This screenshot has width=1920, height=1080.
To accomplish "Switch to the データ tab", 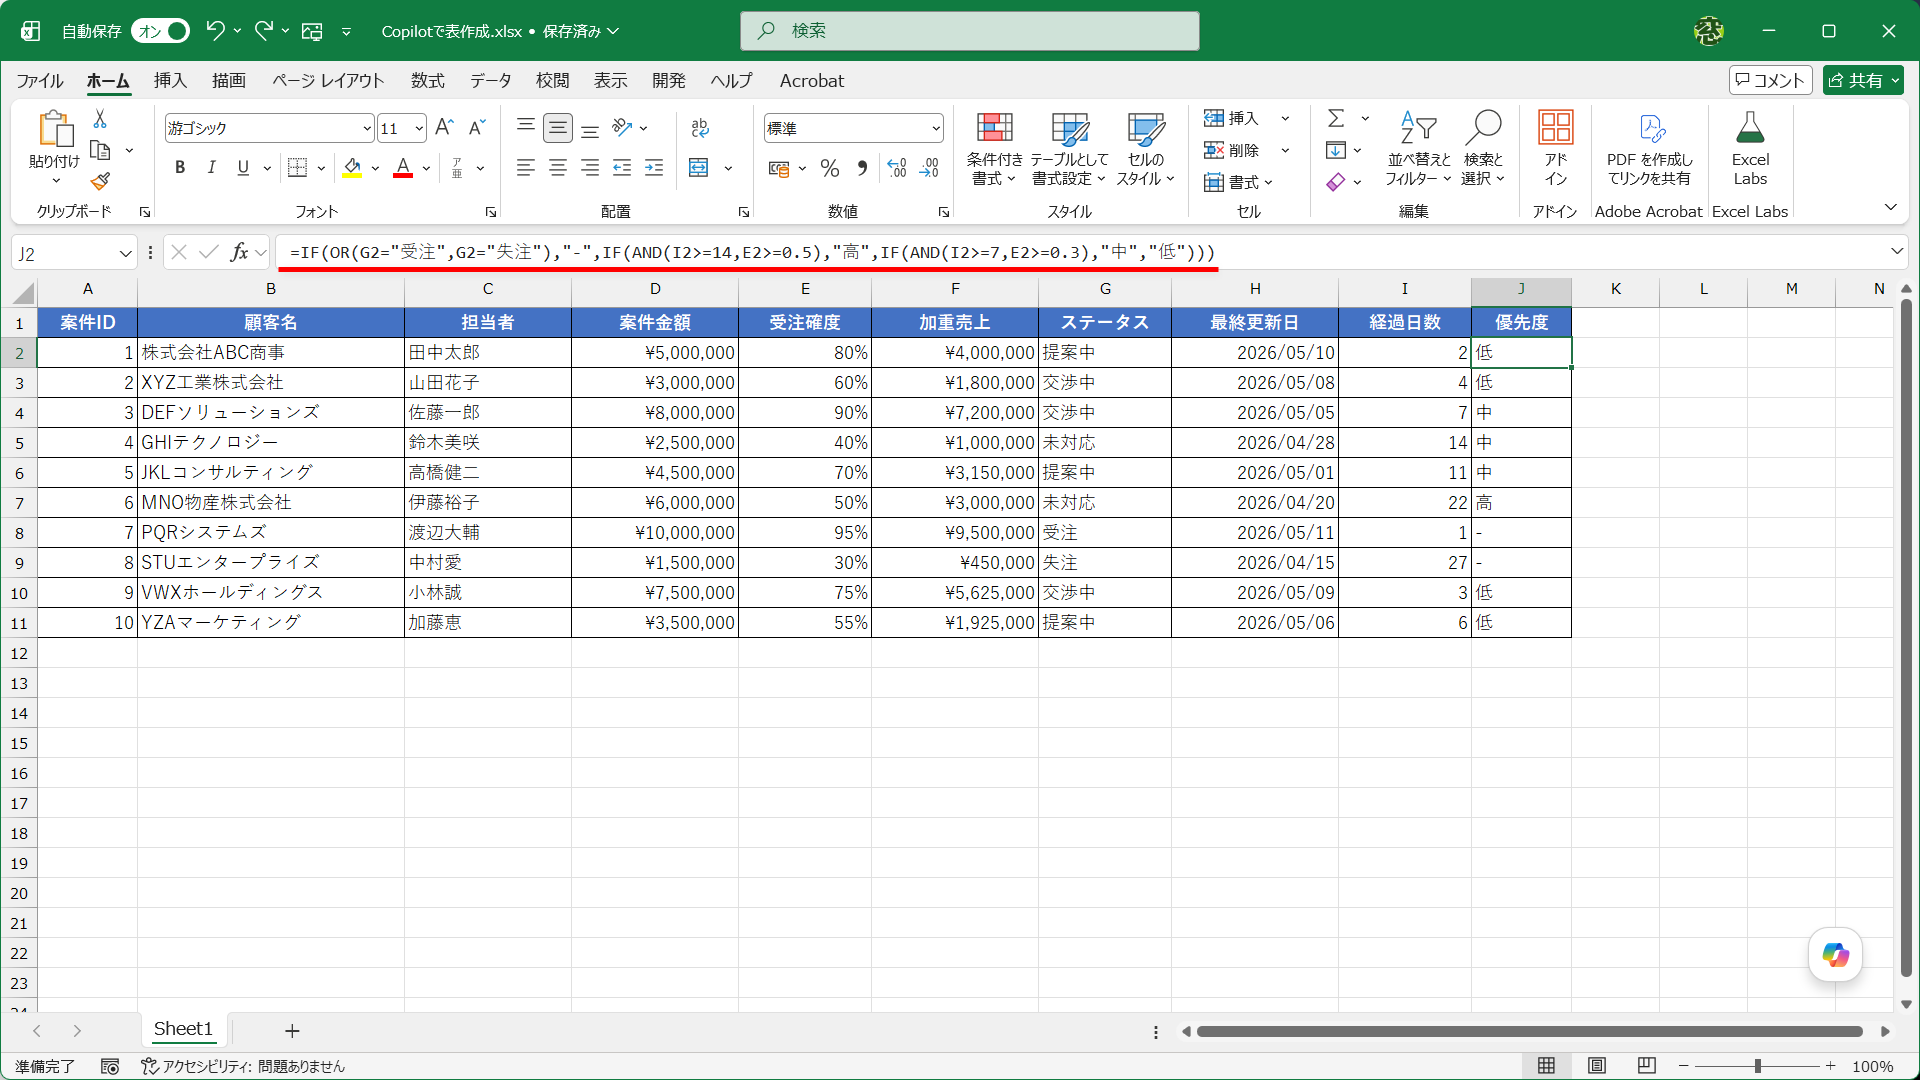I will pos(490,80).
